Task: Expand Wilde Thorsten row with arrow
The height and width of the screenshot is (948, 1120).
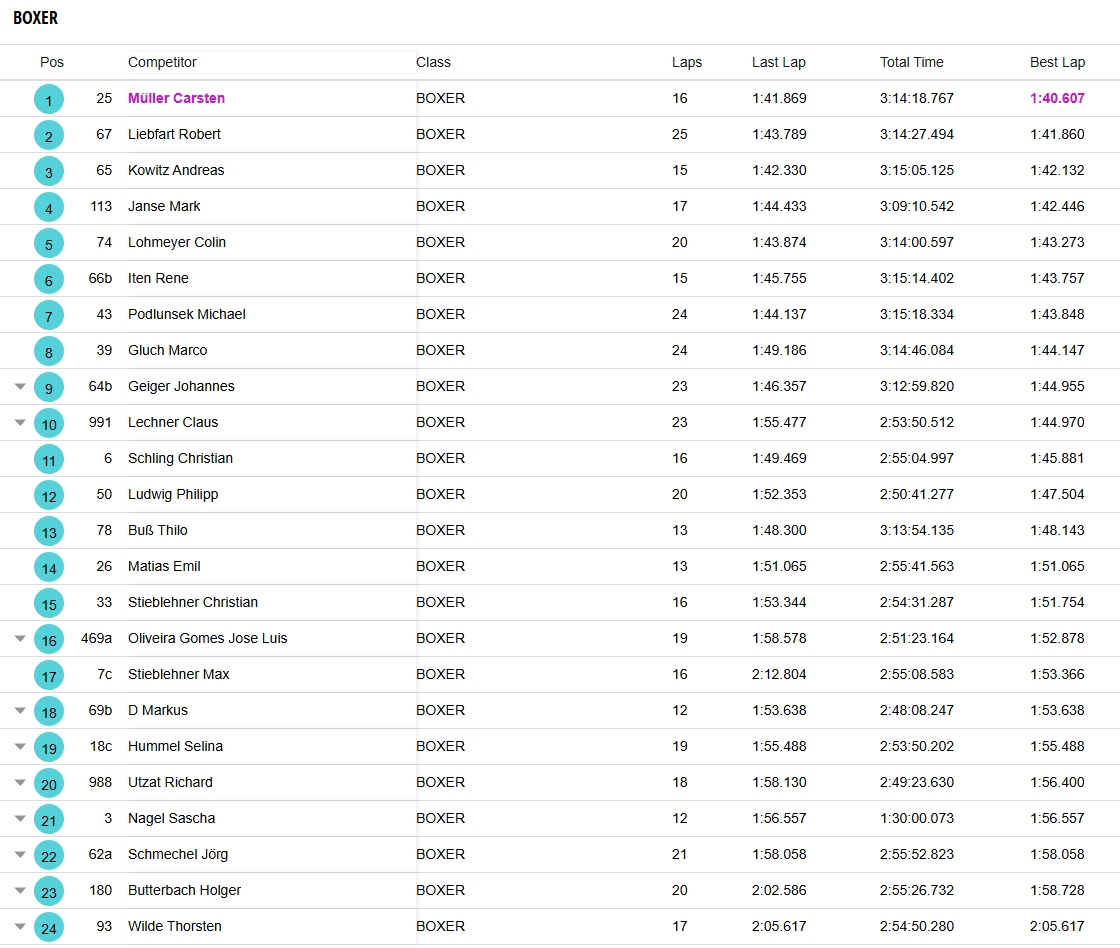Action: (x=20, y=926)
